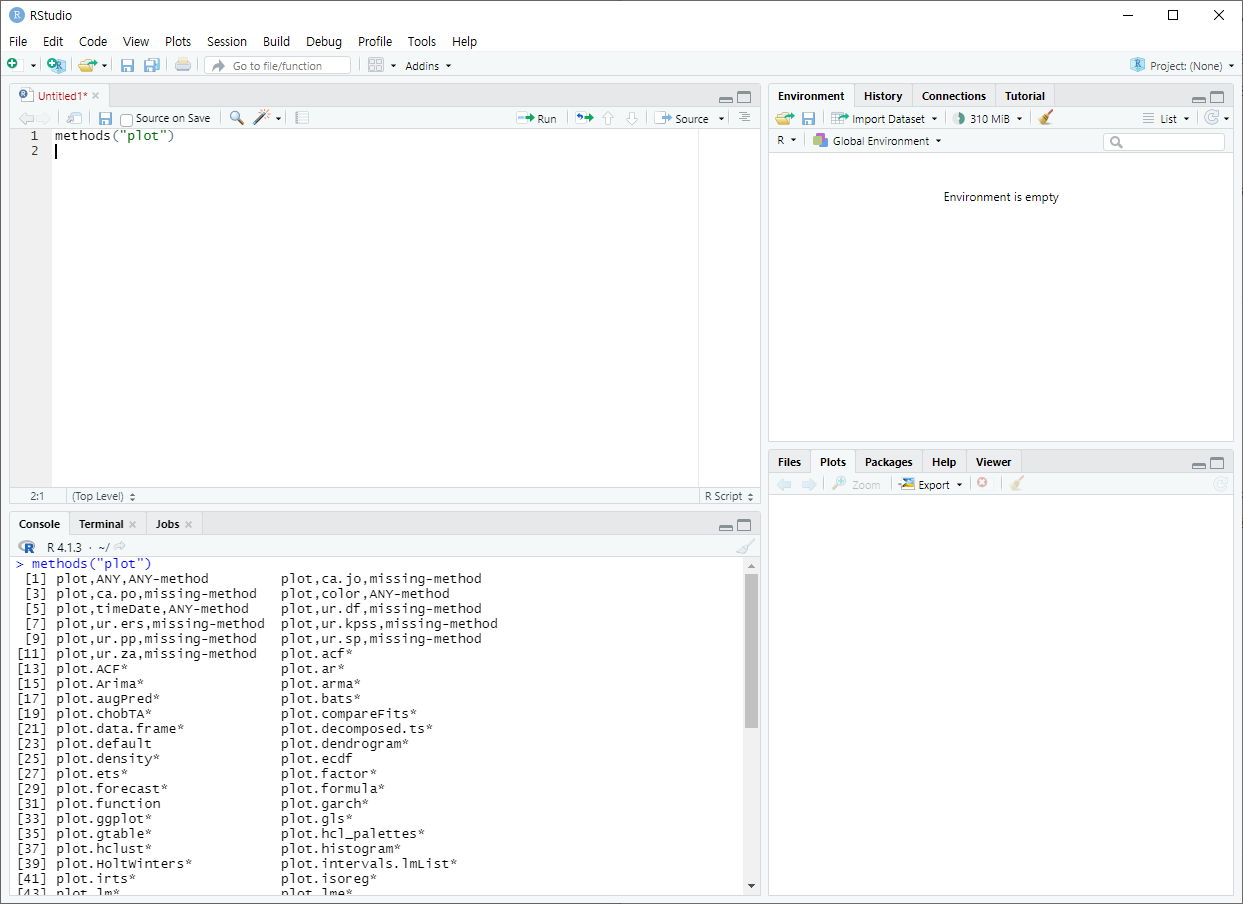The width and height of the screenshot is (1243, 904).
Task: Open the Files tab
Action: [790, 462]
